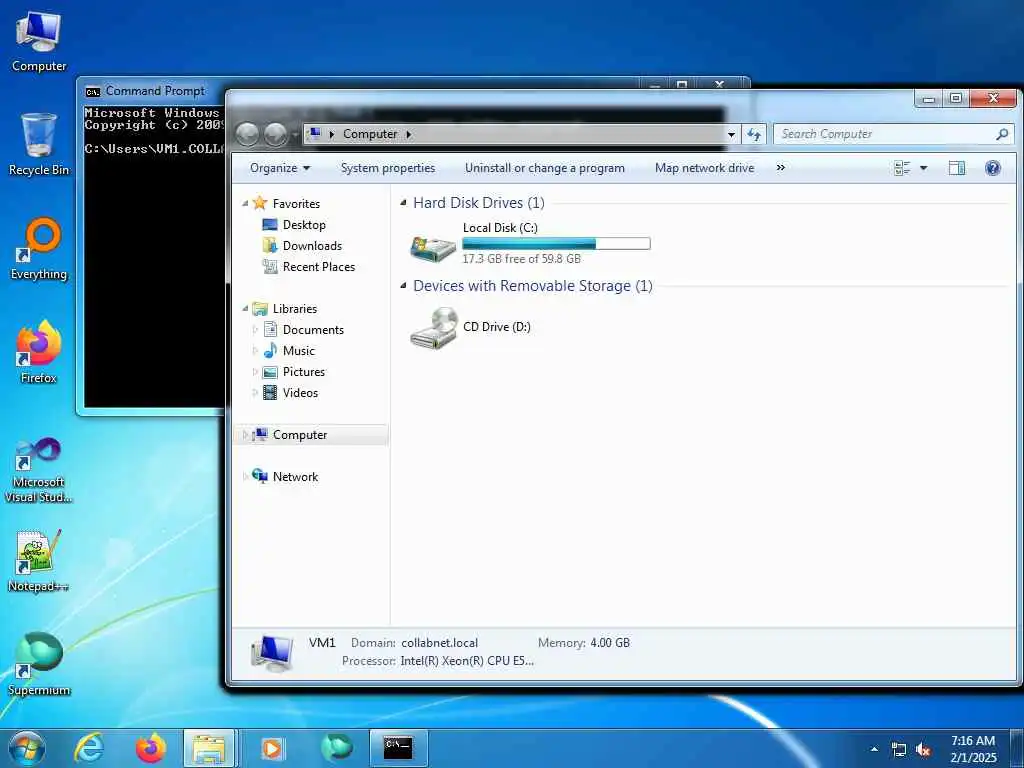Click the Change your view icon
Image resolution: width=1024 pixels, height=768 pixels.
902,168
